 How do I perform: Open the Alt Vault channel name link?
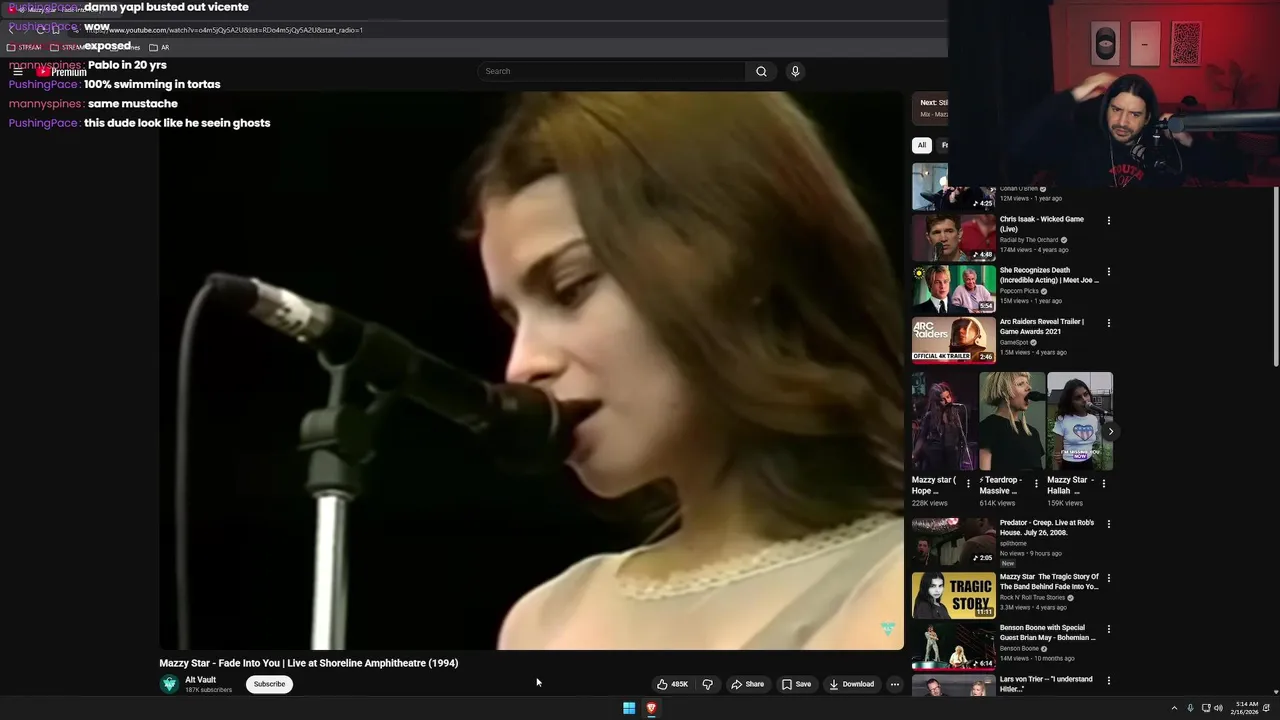pyautogui.click(x=200, y=680)
